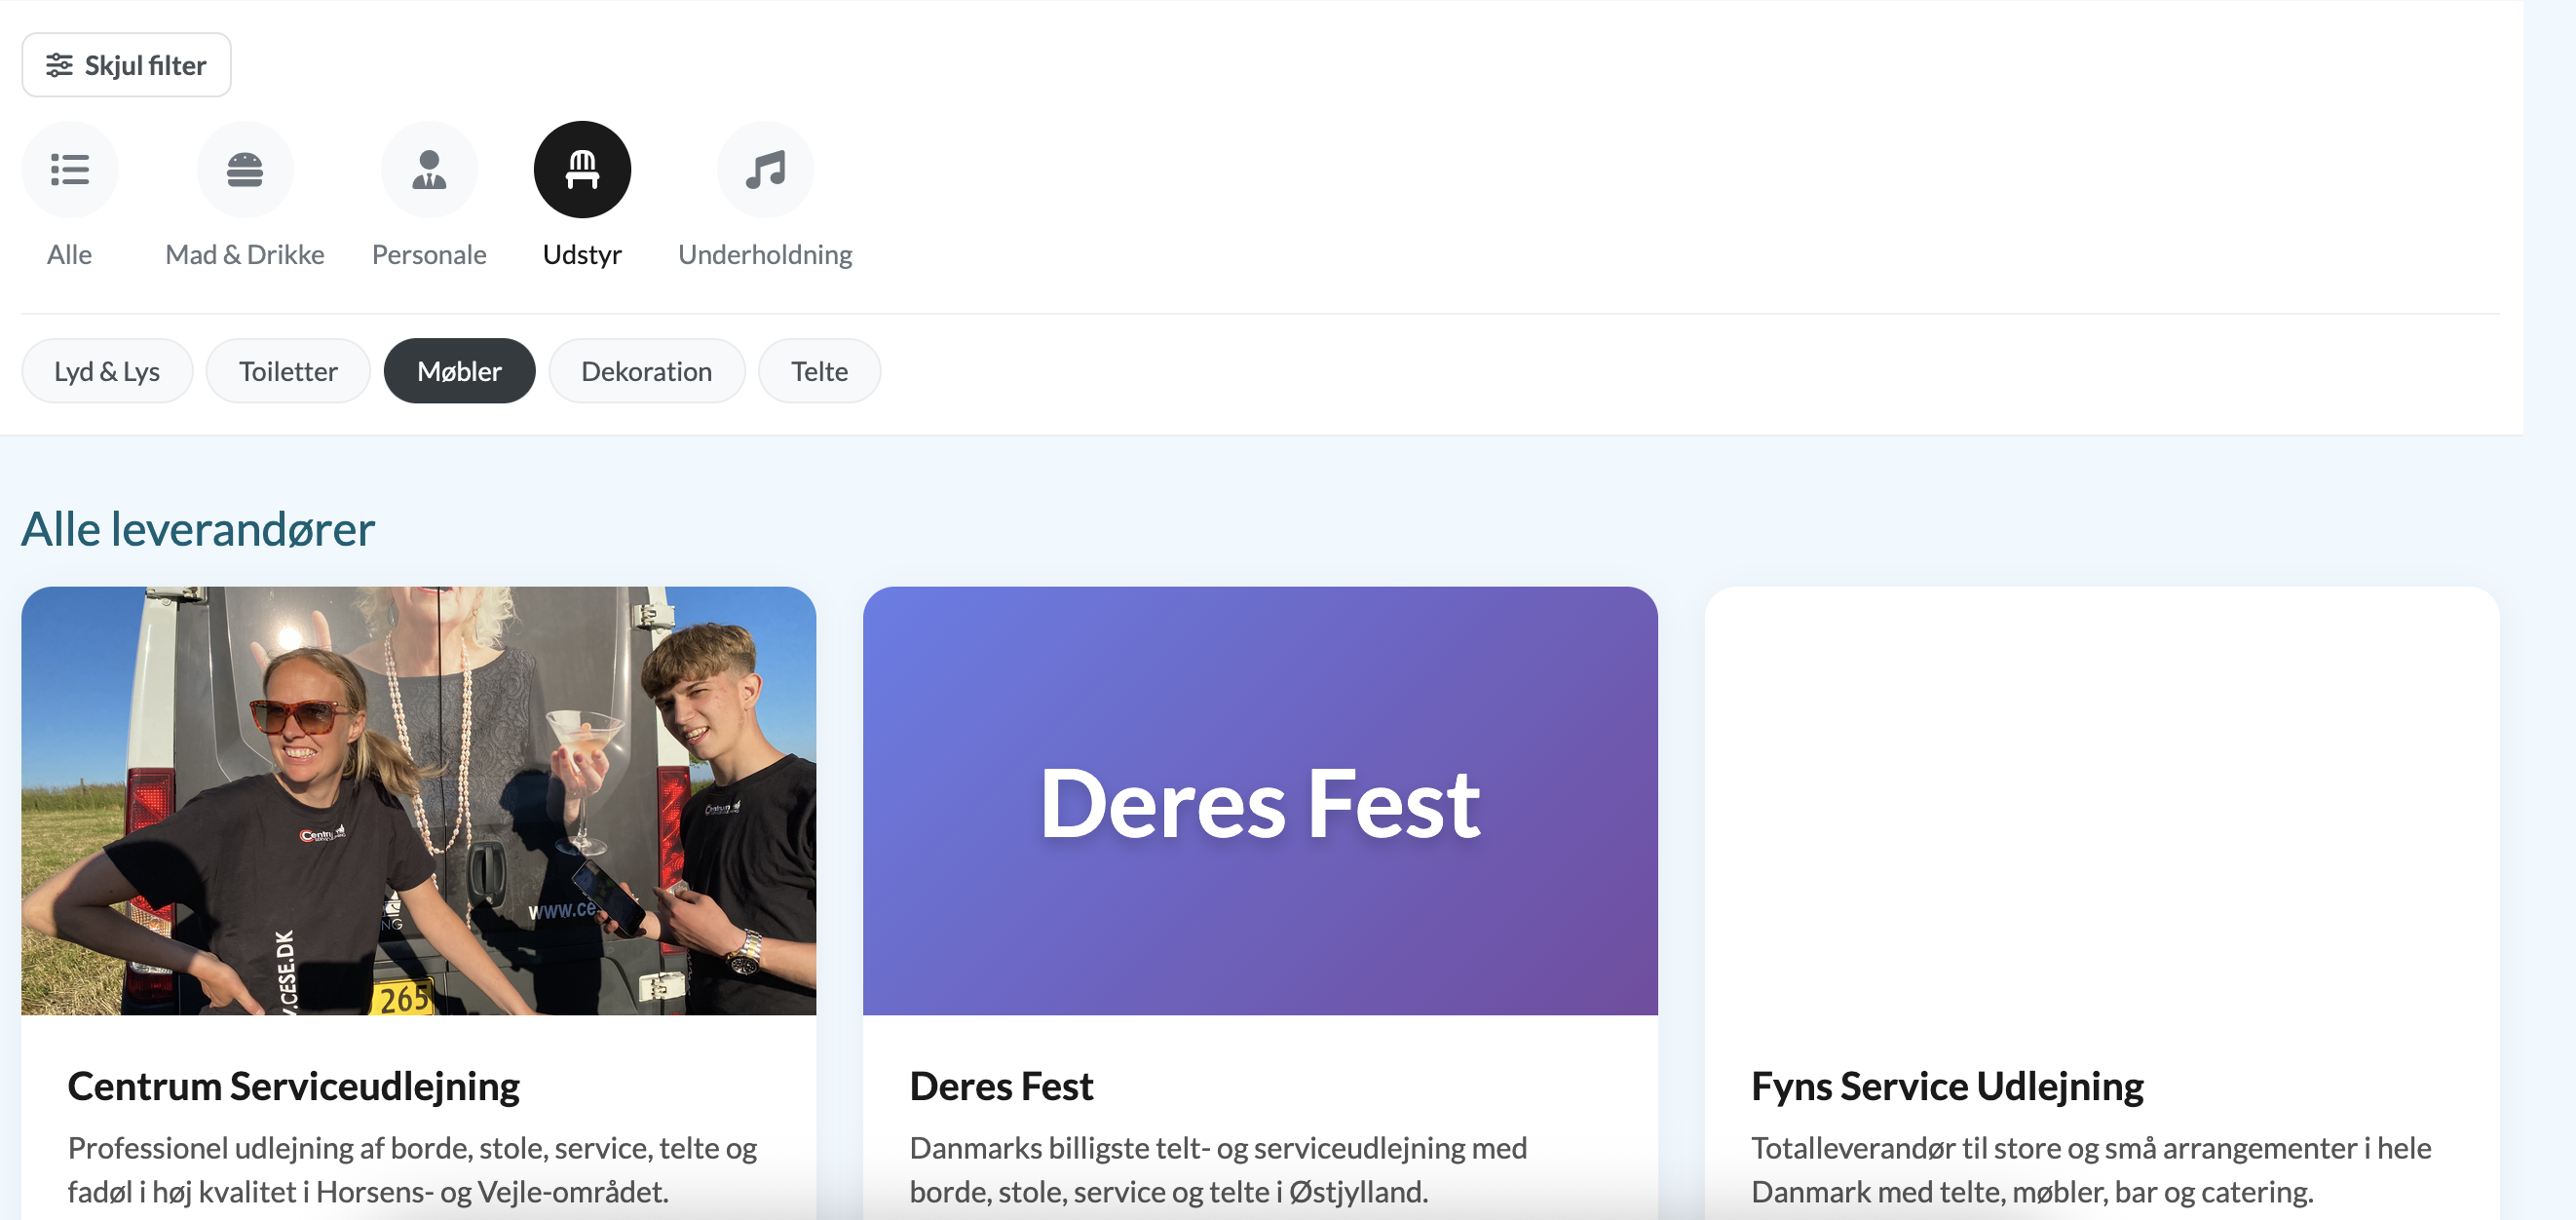The height and width of the screenshot is (1220, 2576).
Task: Select the Personale tab
Action: pyautogui.click(x=429, y=200)
